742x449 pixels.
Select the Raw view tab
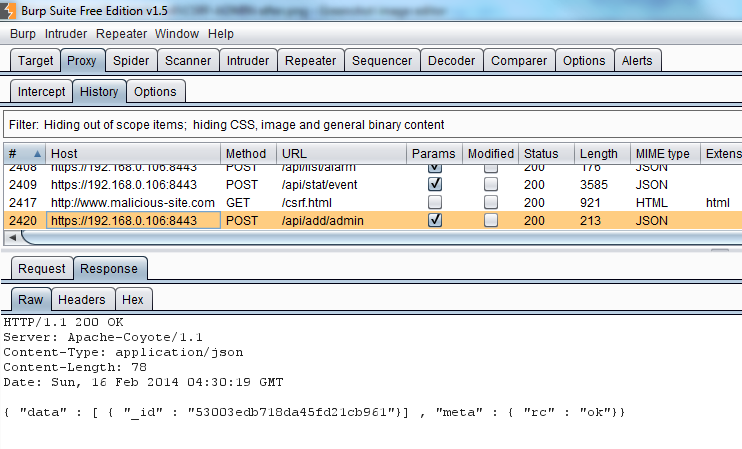pyautogui.click(x=31, y=299)
